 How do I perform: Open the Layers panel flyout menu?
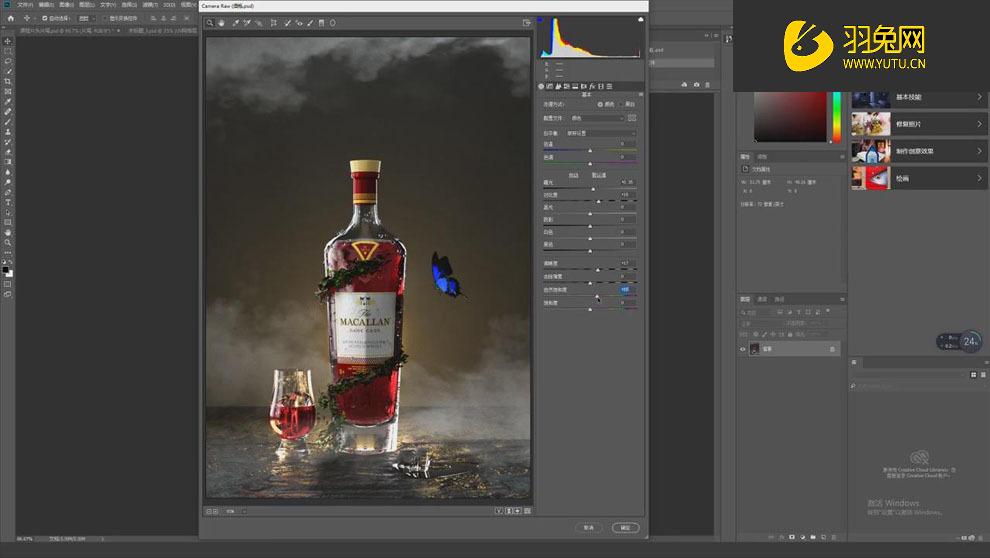tap(842, 299)
